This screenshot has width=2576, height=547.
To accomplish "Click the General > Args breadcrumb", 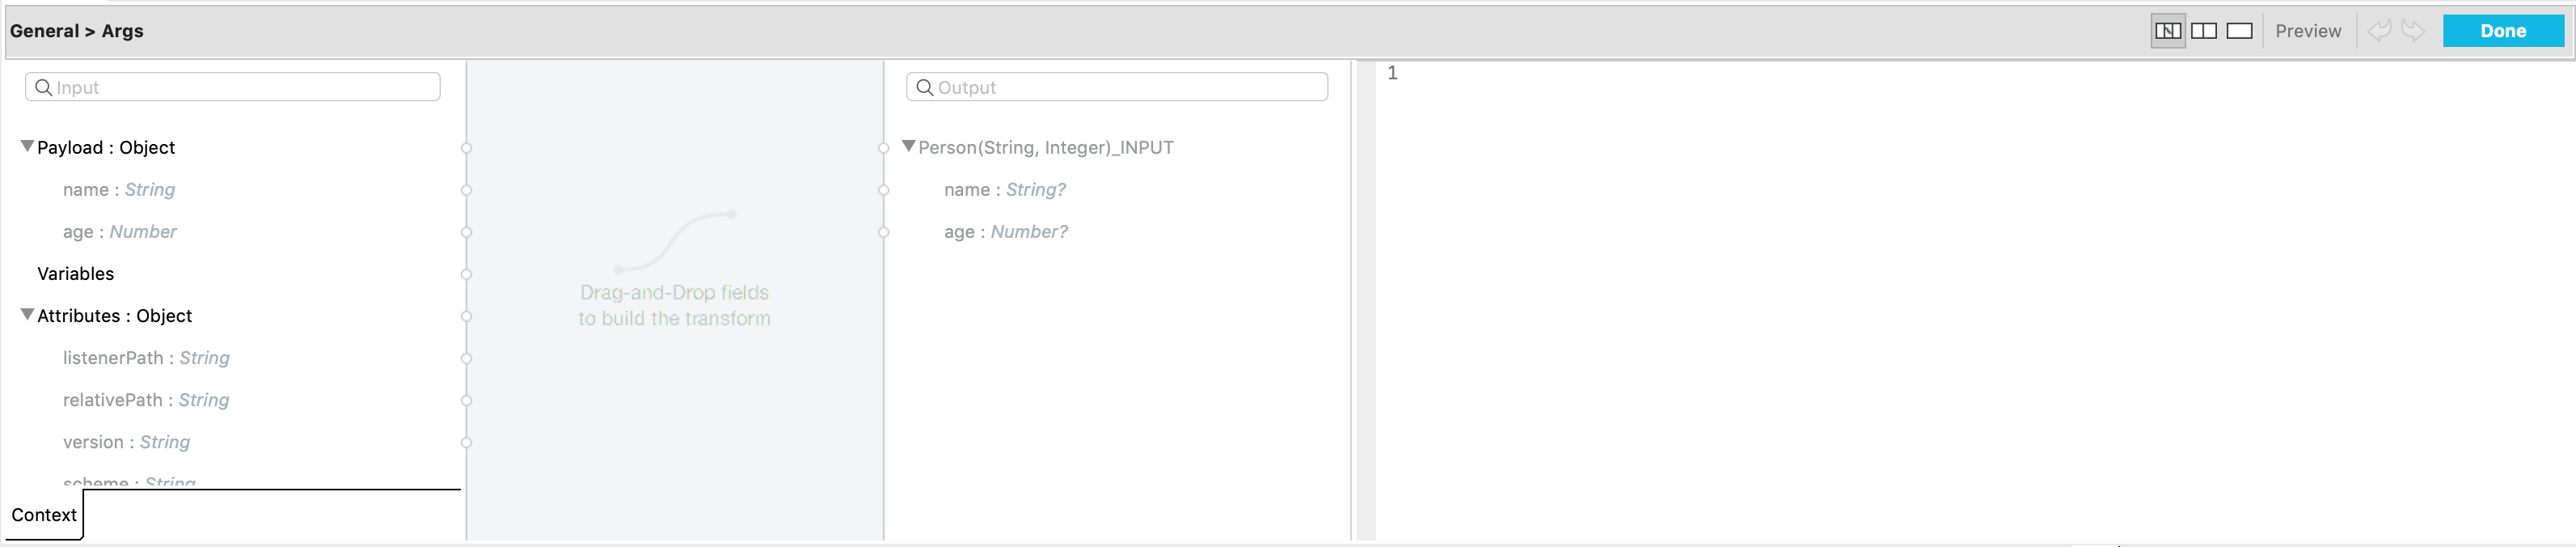I will point(77,31).
